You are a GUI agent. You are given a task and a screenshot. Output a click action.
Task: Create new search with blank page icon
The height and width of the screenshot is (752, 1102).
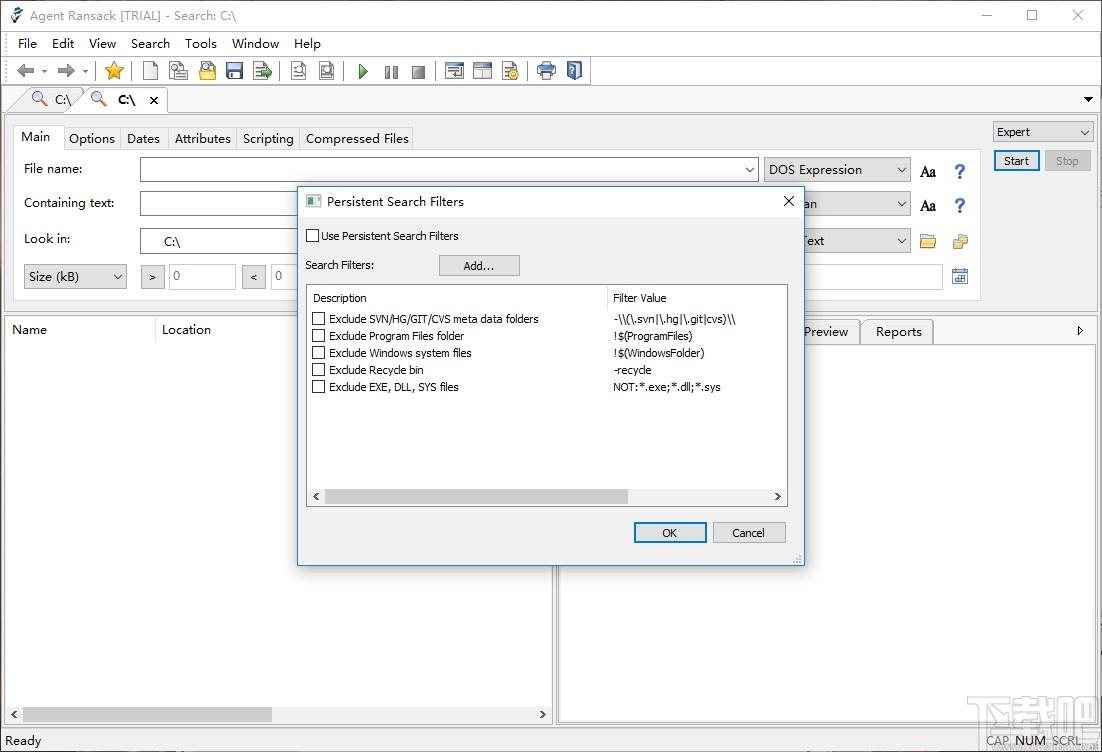click(150, 70)
